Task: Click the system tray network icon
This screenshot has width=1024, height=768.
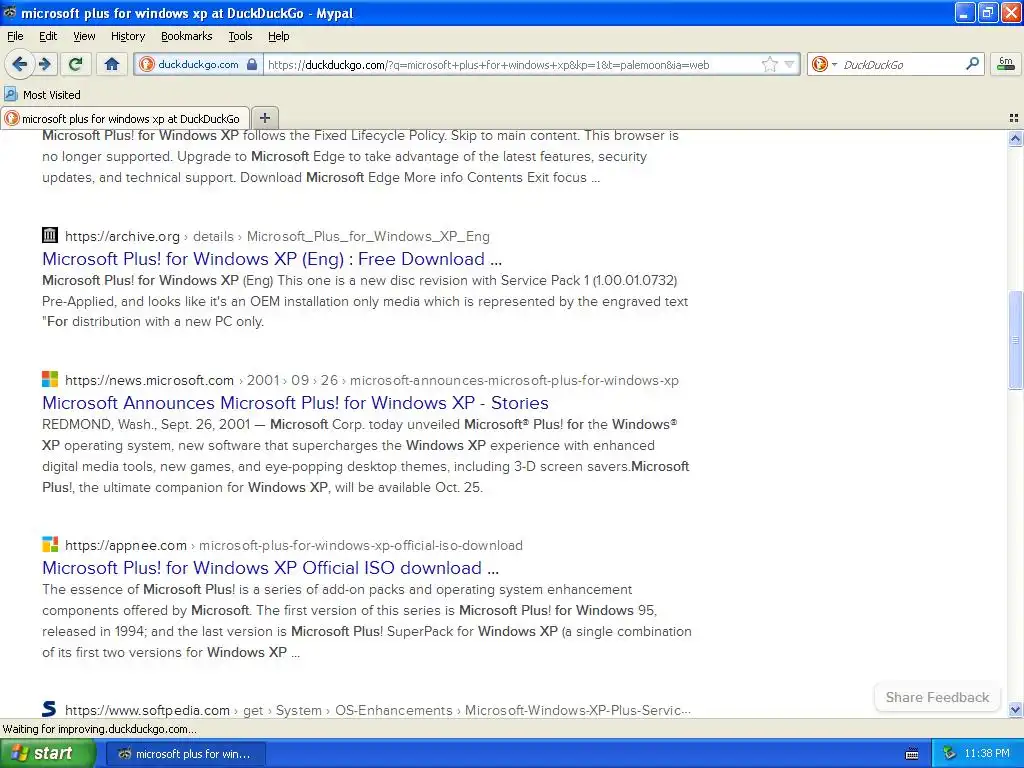Action: point(949,754)
